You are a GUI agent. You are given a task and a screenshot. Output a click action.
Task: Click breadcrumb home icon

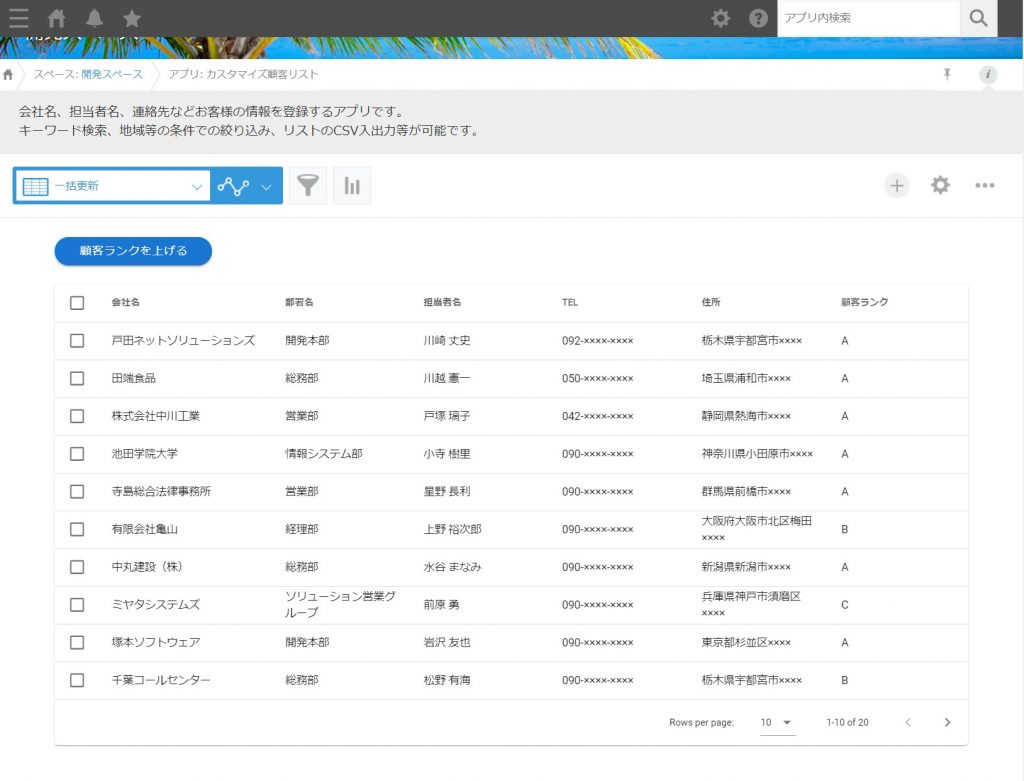[8, 74]
